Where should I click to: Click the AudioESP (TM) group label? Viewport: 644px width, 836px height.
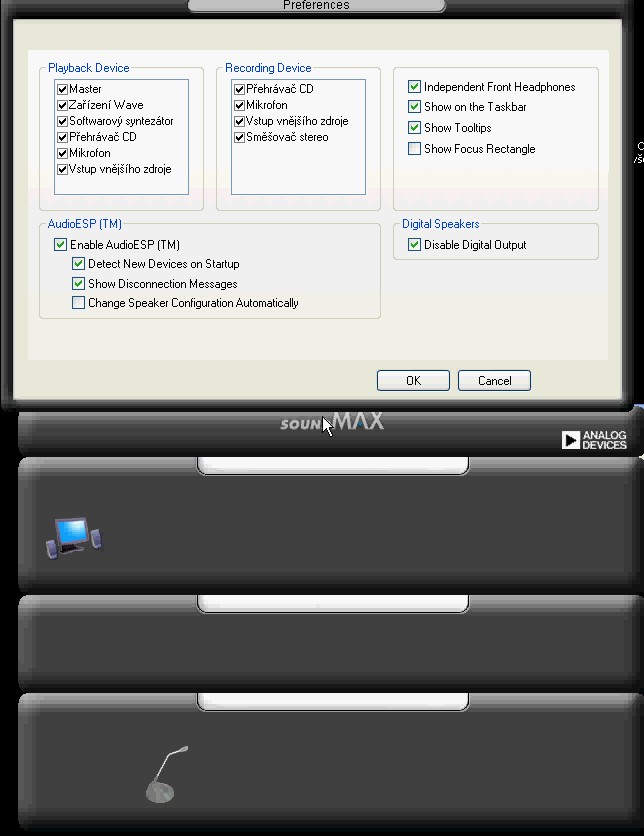tap(85, 224)
